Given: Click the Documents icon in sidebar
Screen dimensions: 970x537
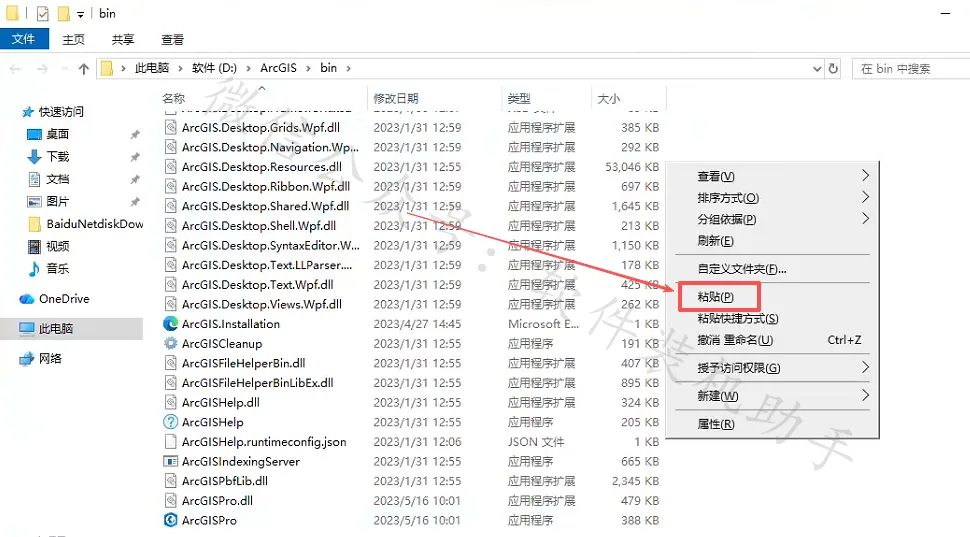Looking at the screenshot, I should 35,179.
